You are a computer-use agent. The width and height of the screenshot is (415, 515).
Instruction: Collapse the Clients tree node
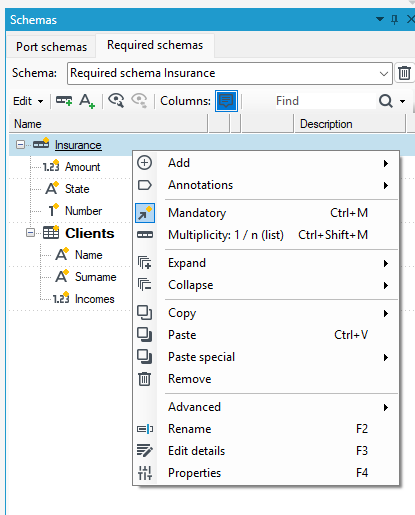30,233
